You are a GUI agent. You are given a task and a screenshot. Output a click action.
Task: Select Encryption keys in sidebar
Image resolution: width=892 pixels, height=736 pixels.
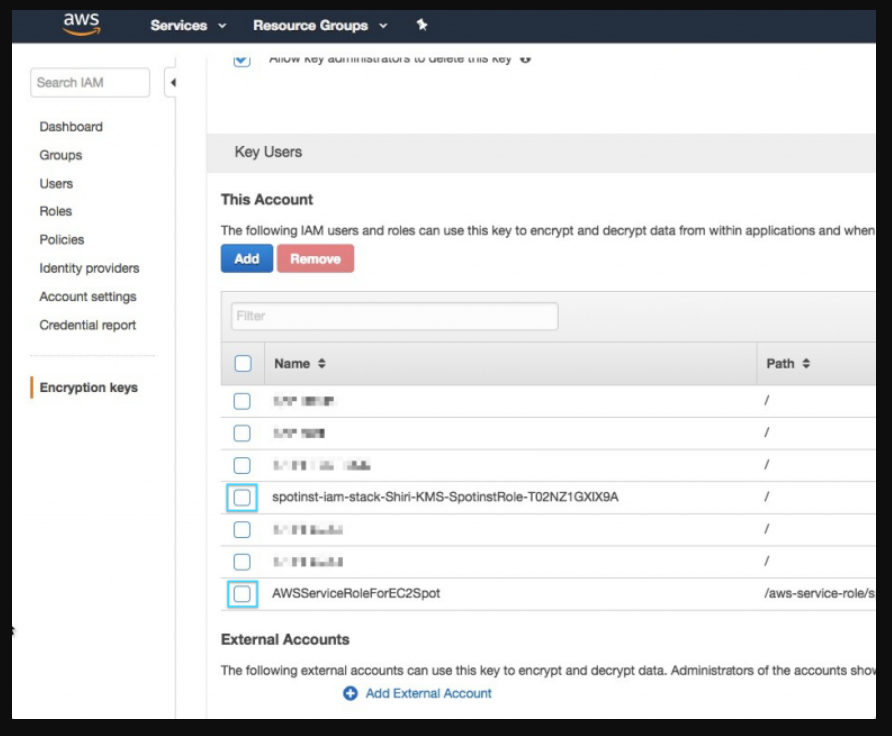(x=89, y=388)
